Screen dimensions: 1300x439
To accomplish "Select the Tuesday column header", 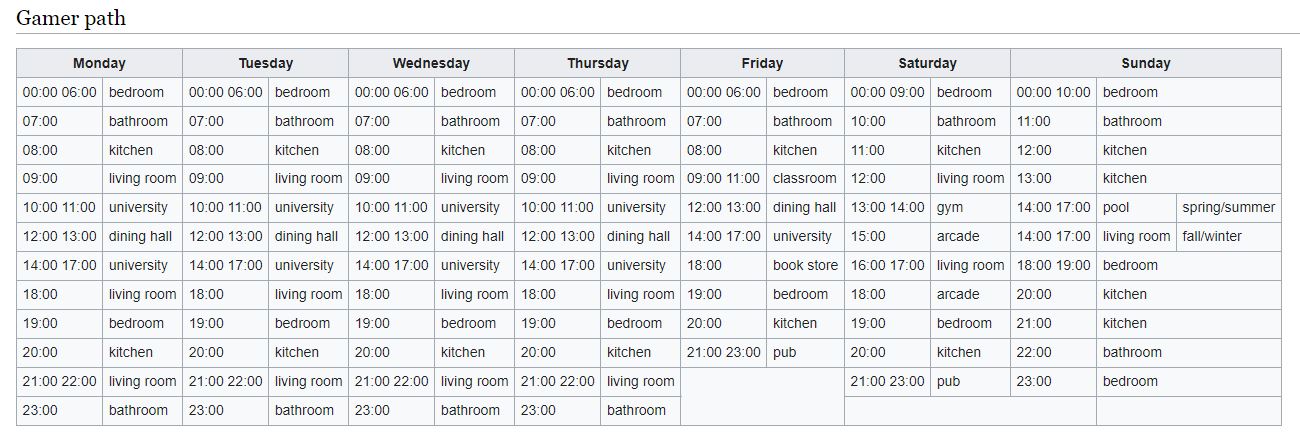I will click(265, 63).
